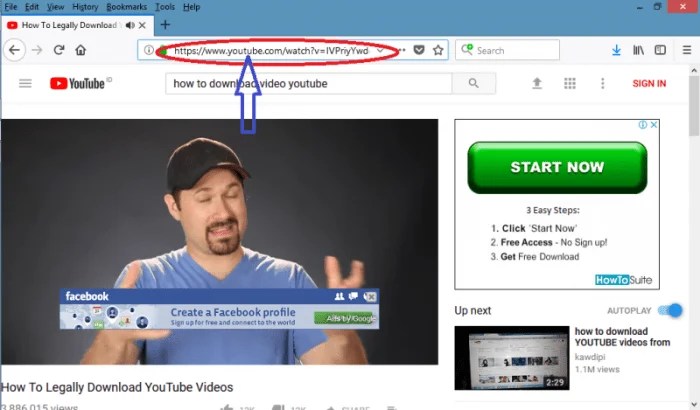Viewport: 700px width, 410px height.
Task: Open the browser home page
Action: point(80,50)
